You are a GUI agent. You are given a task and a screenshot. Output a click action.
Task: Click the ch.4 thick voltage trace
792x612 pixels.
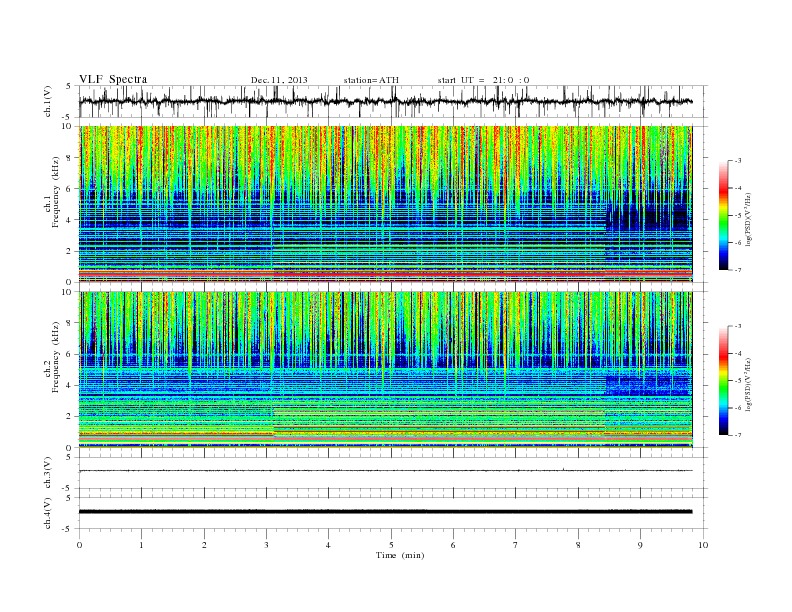[x=385, y=512]
